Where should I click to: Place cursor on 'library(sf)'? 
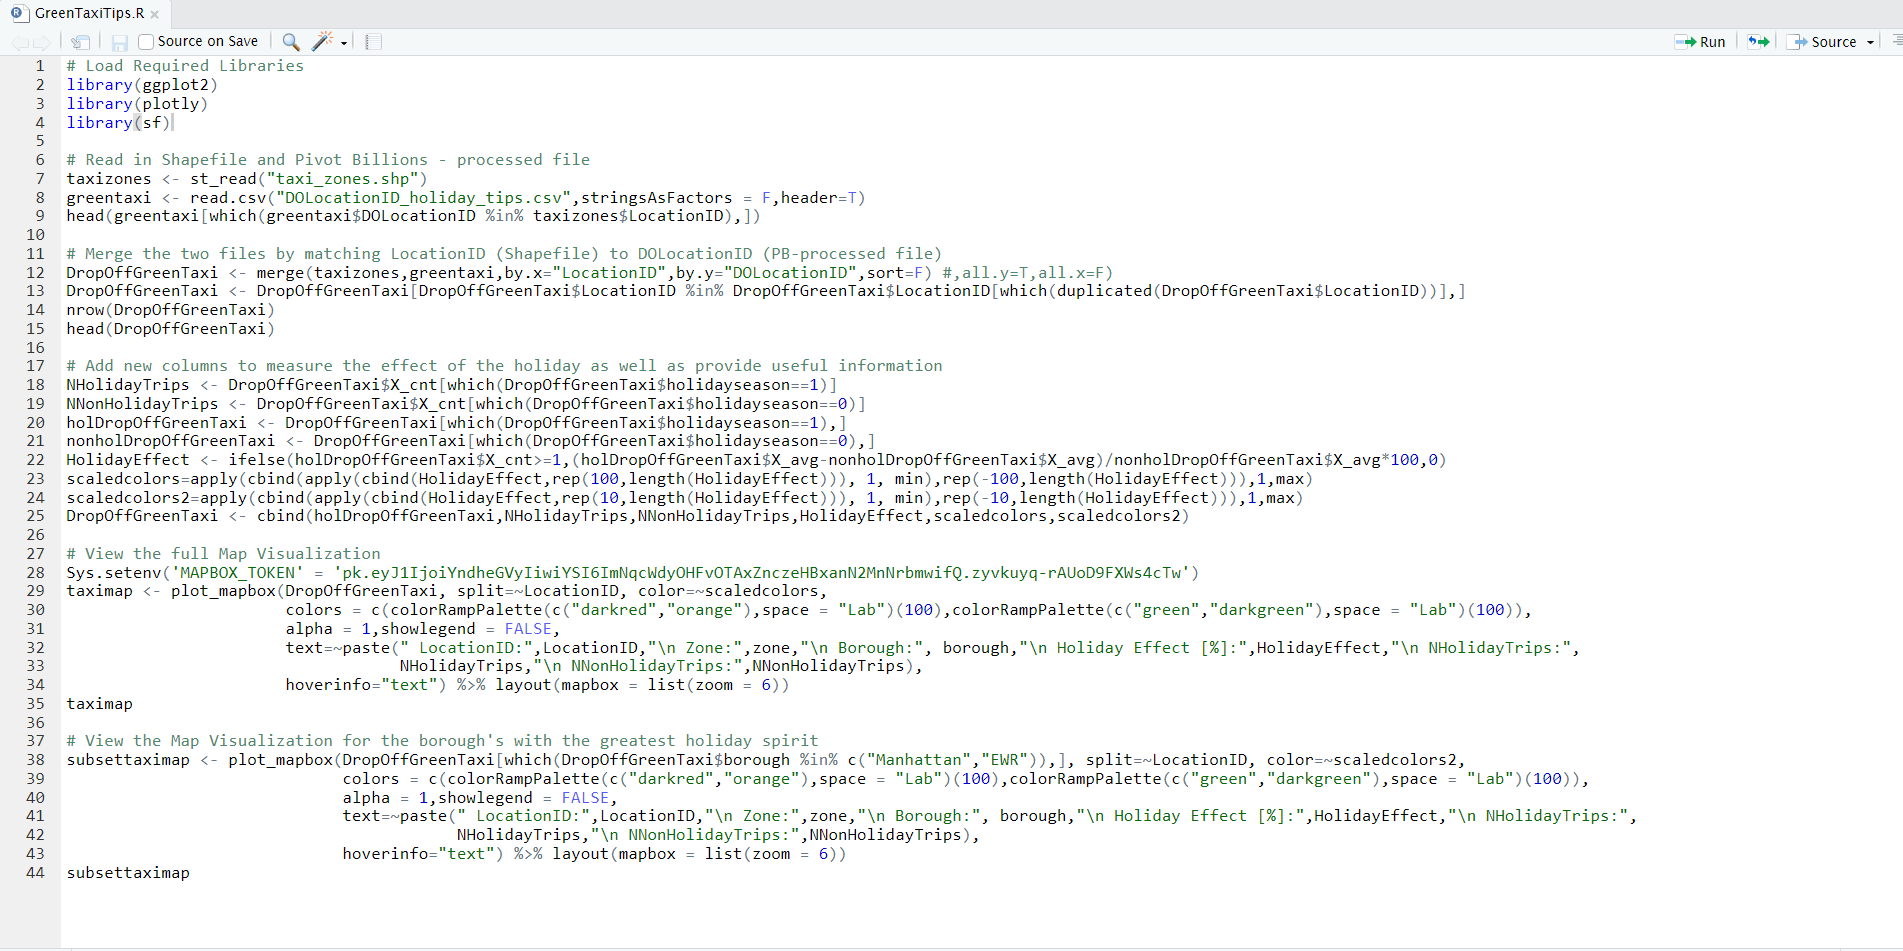118,123
